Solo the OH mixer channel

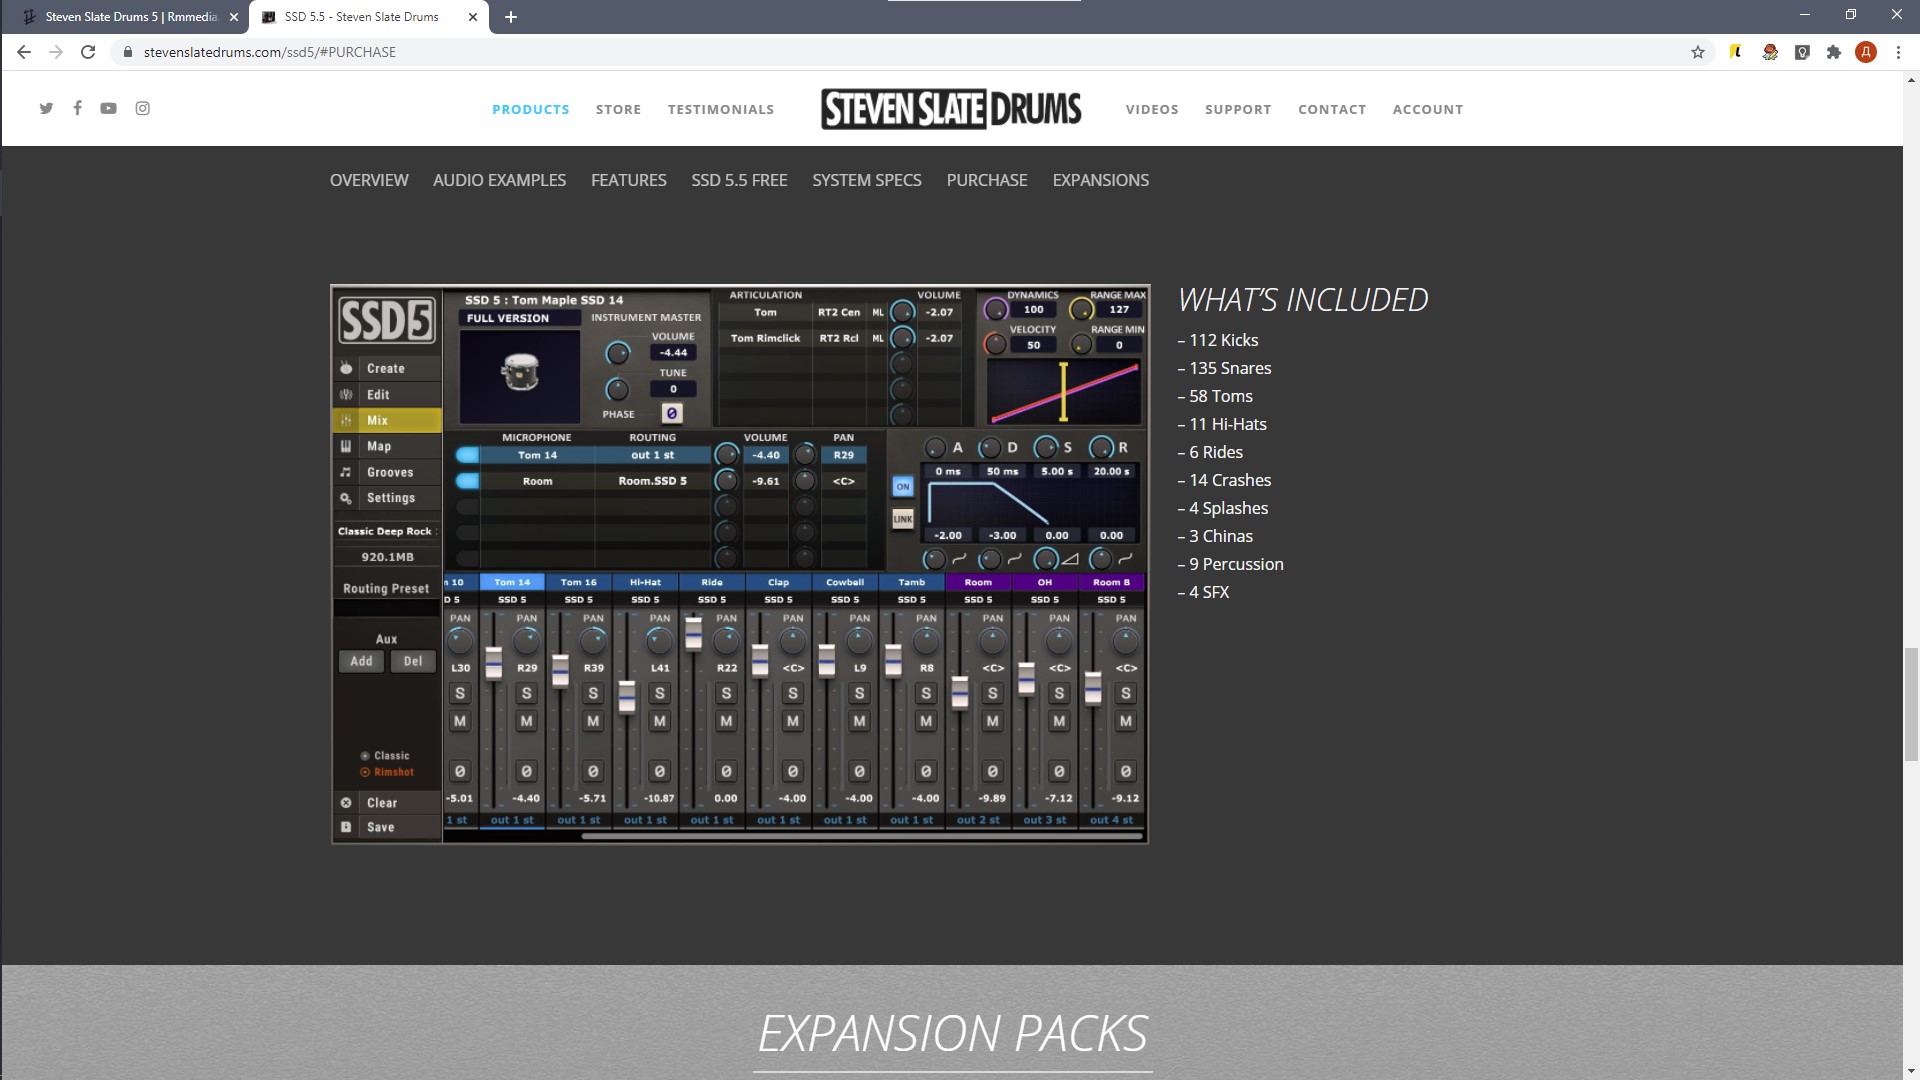(1059, 693)
